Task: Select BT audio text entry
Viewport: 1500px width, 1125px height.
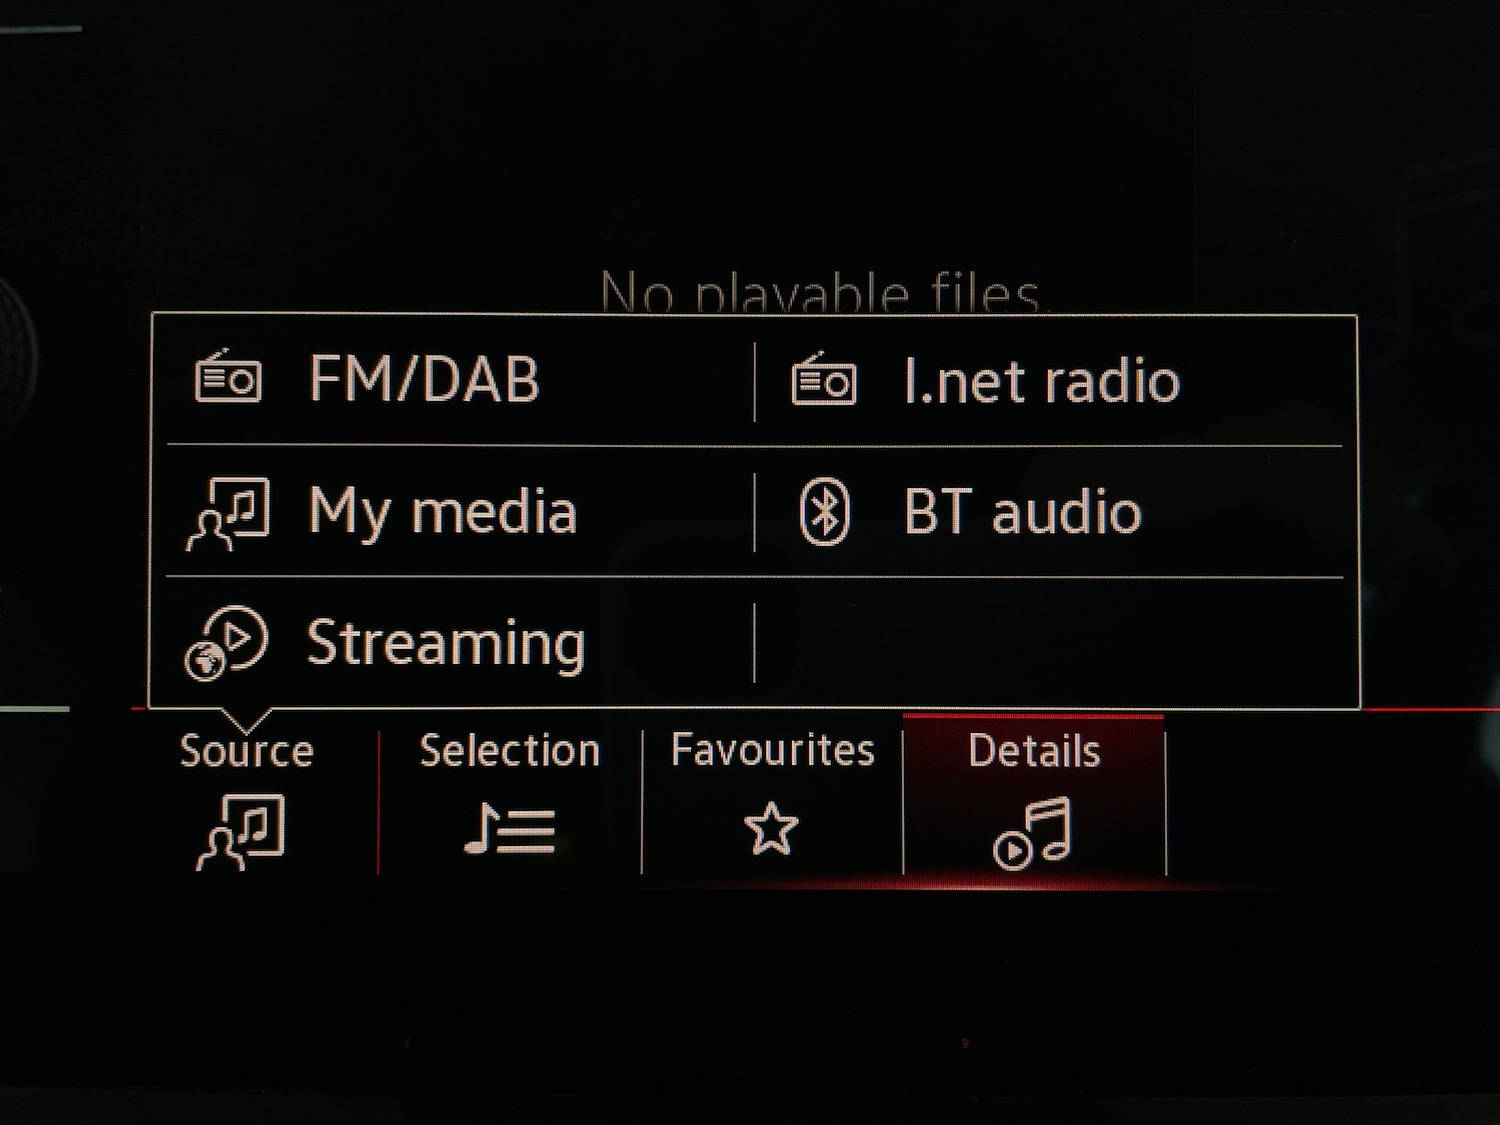Action: pos(1022,512)
